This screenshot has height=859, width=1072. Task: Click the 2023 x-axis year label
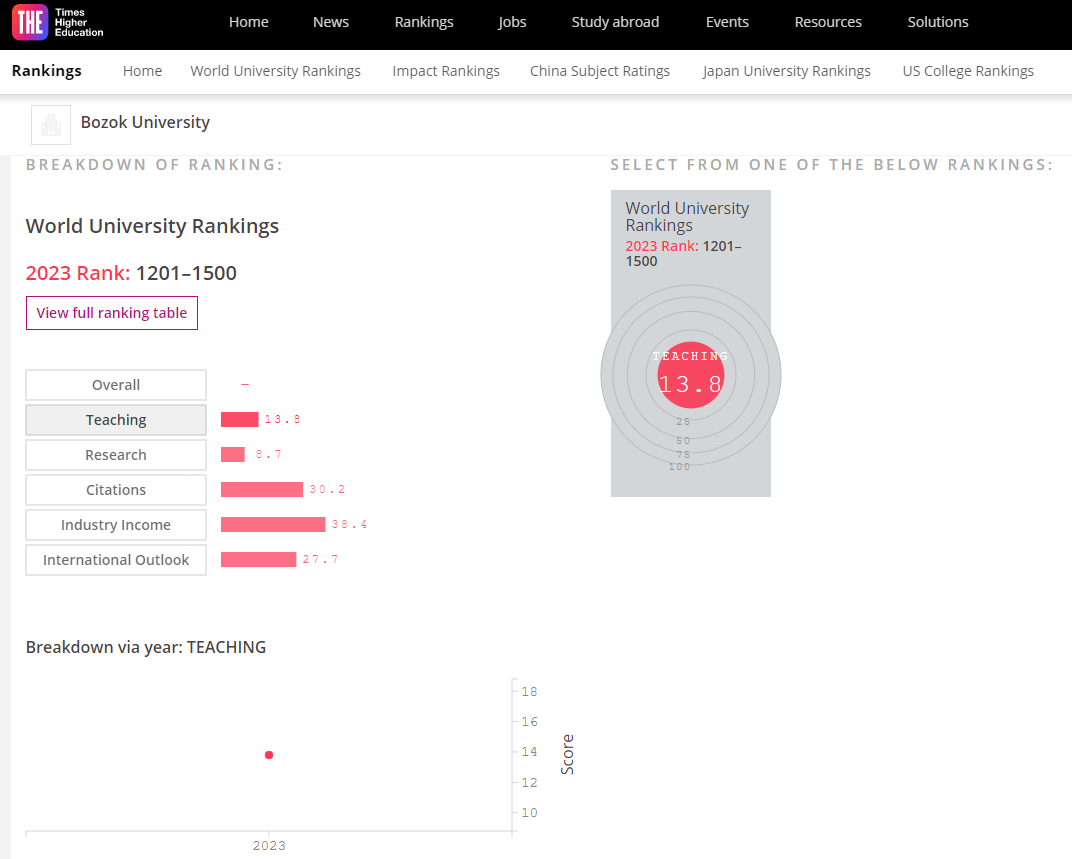[x=269, y=846]
